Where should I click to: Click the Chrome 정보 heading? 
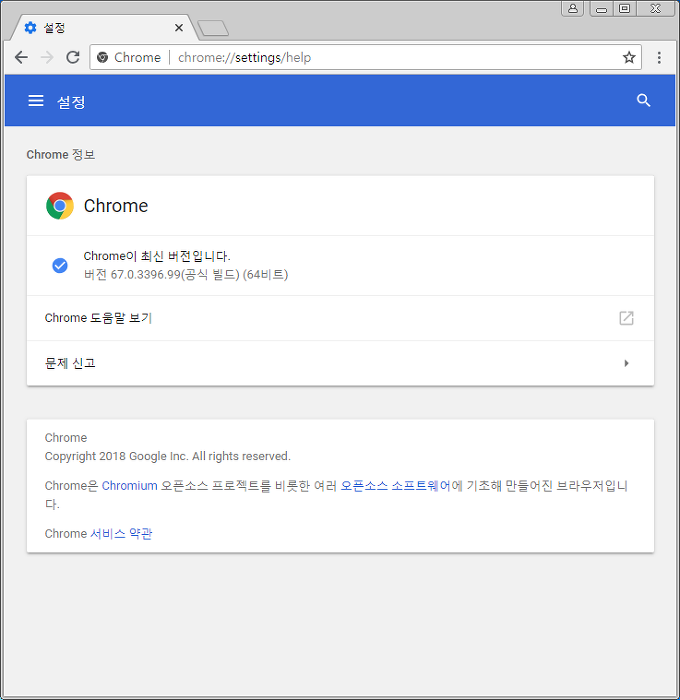pos(61,154)
